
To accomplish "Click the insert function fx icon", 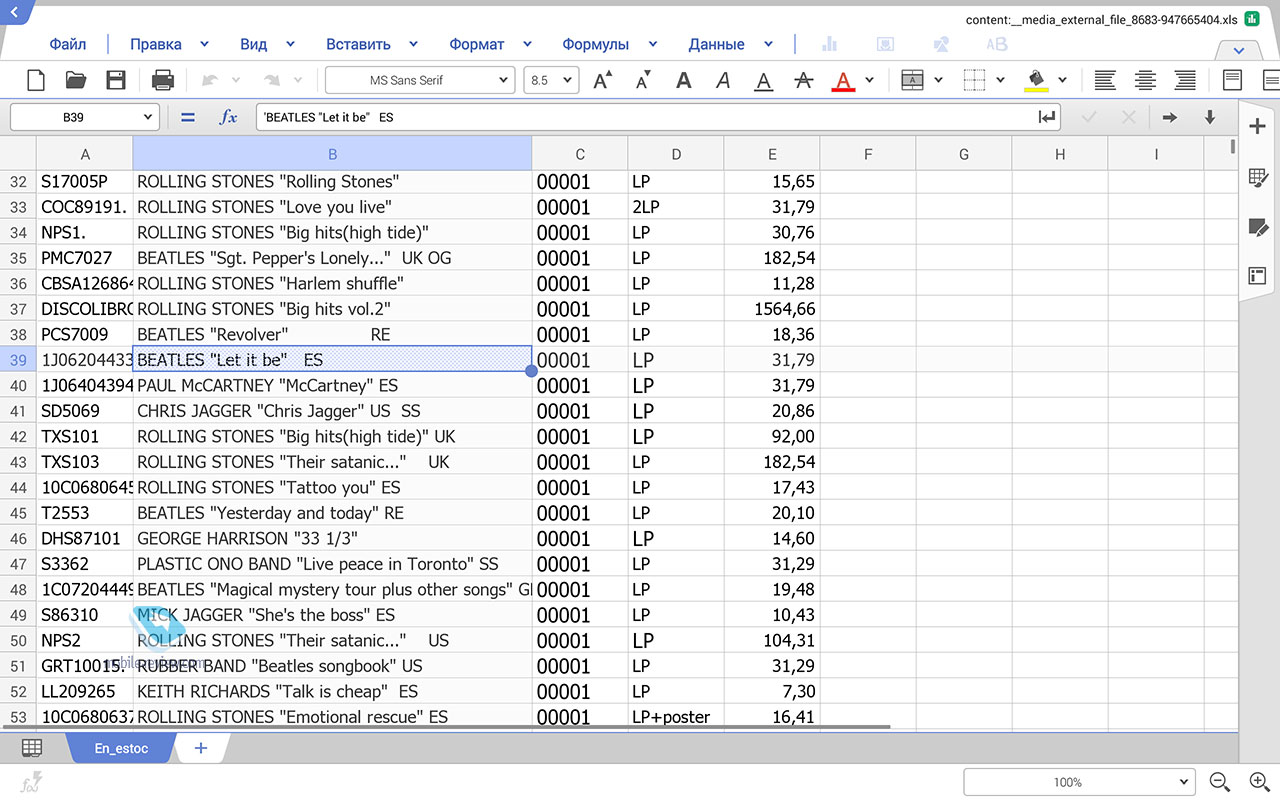I will coord(229,118).
